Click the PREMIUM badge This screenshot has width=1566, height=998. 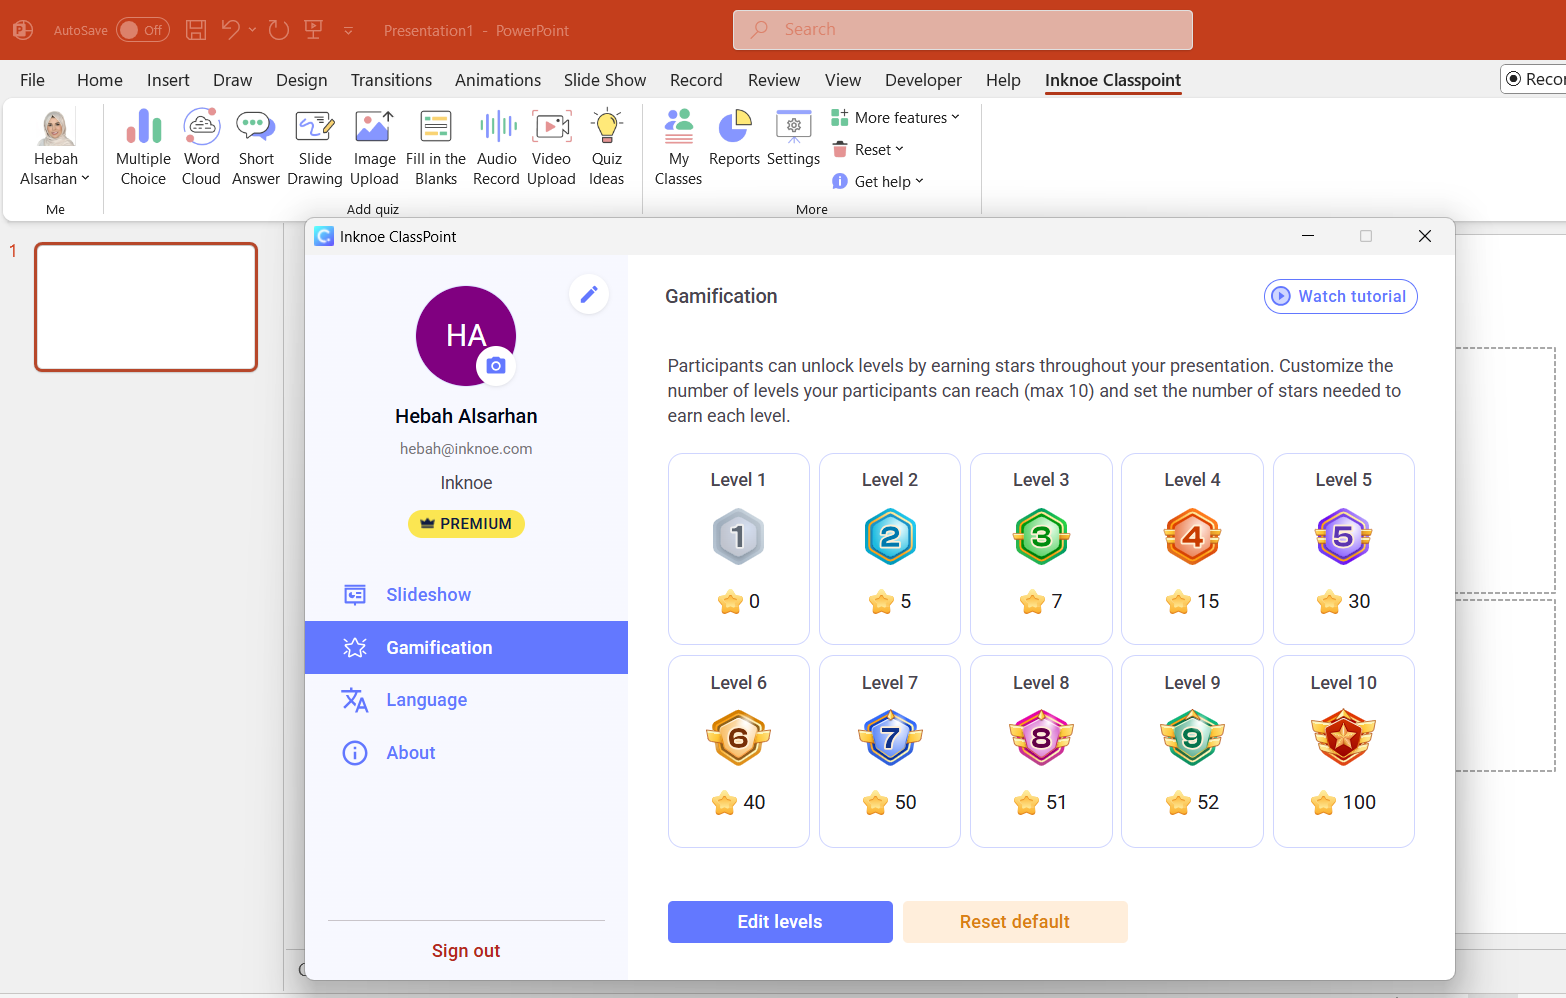point(466,524)
